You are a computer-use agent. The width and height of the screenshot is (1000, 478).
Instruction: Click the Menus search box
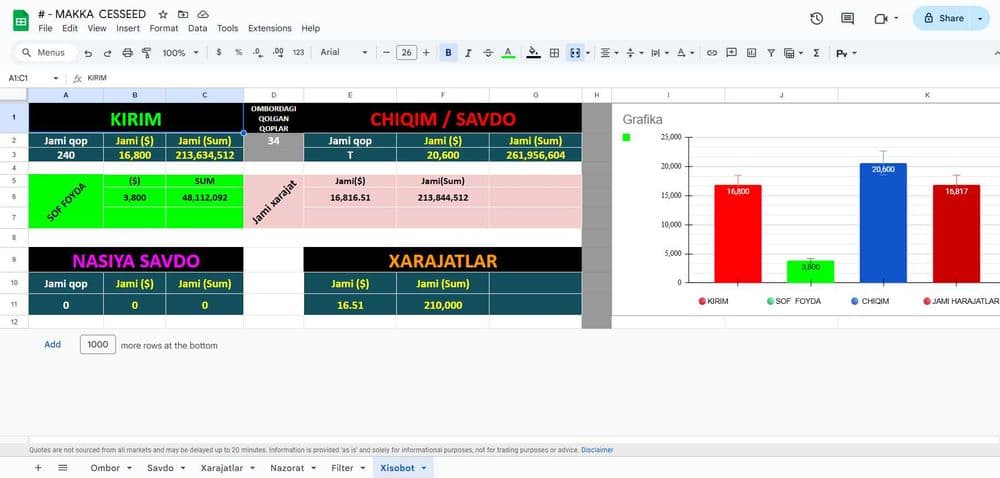click(x=46, y=53)
